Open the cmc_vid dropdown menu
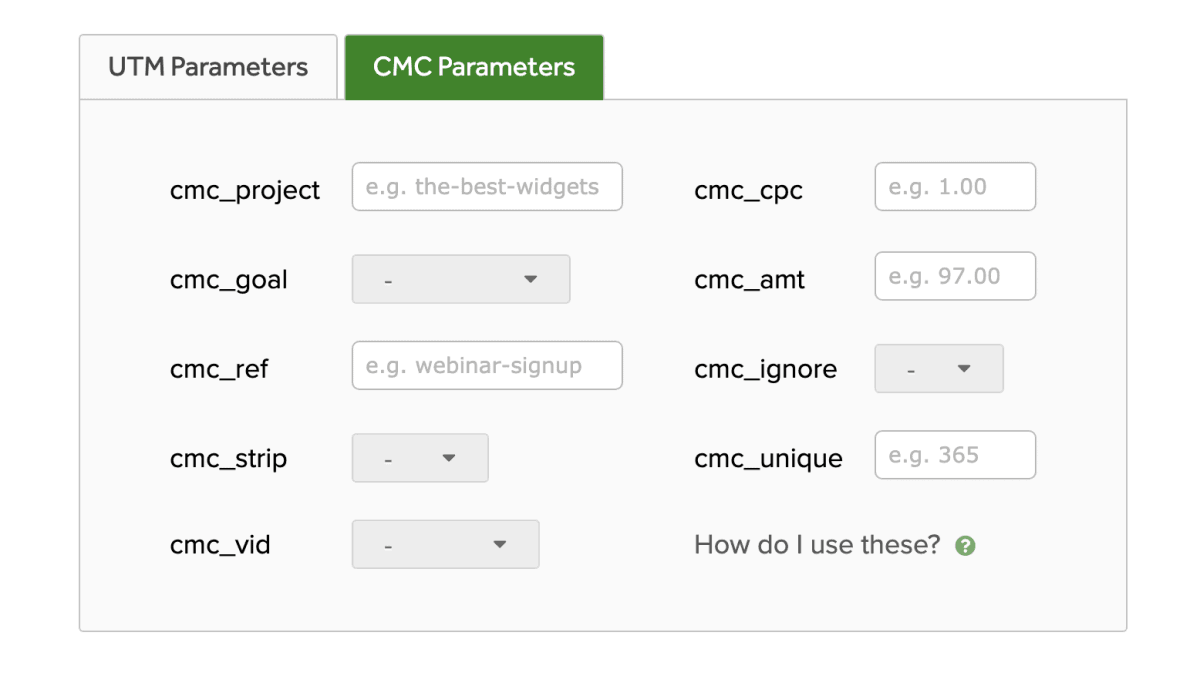The image size is (1200, 683). (445, 545)
